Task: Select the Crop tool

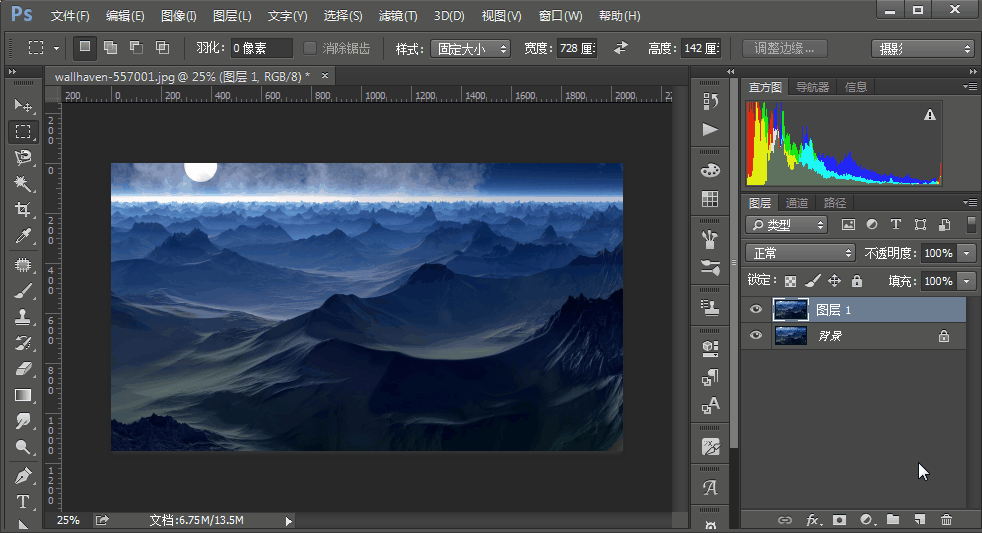Action: pos(23,209)
